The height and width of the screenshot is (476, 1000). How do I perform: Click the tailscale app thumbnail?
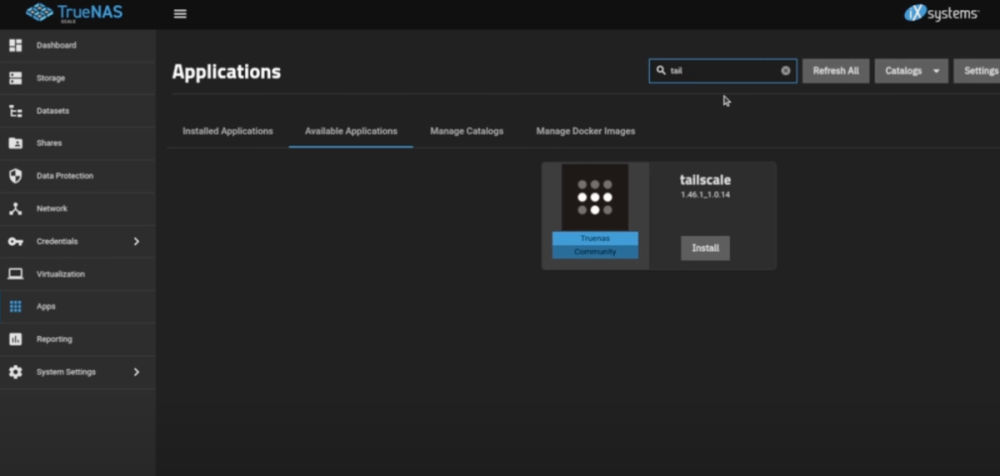coord(595,198)
